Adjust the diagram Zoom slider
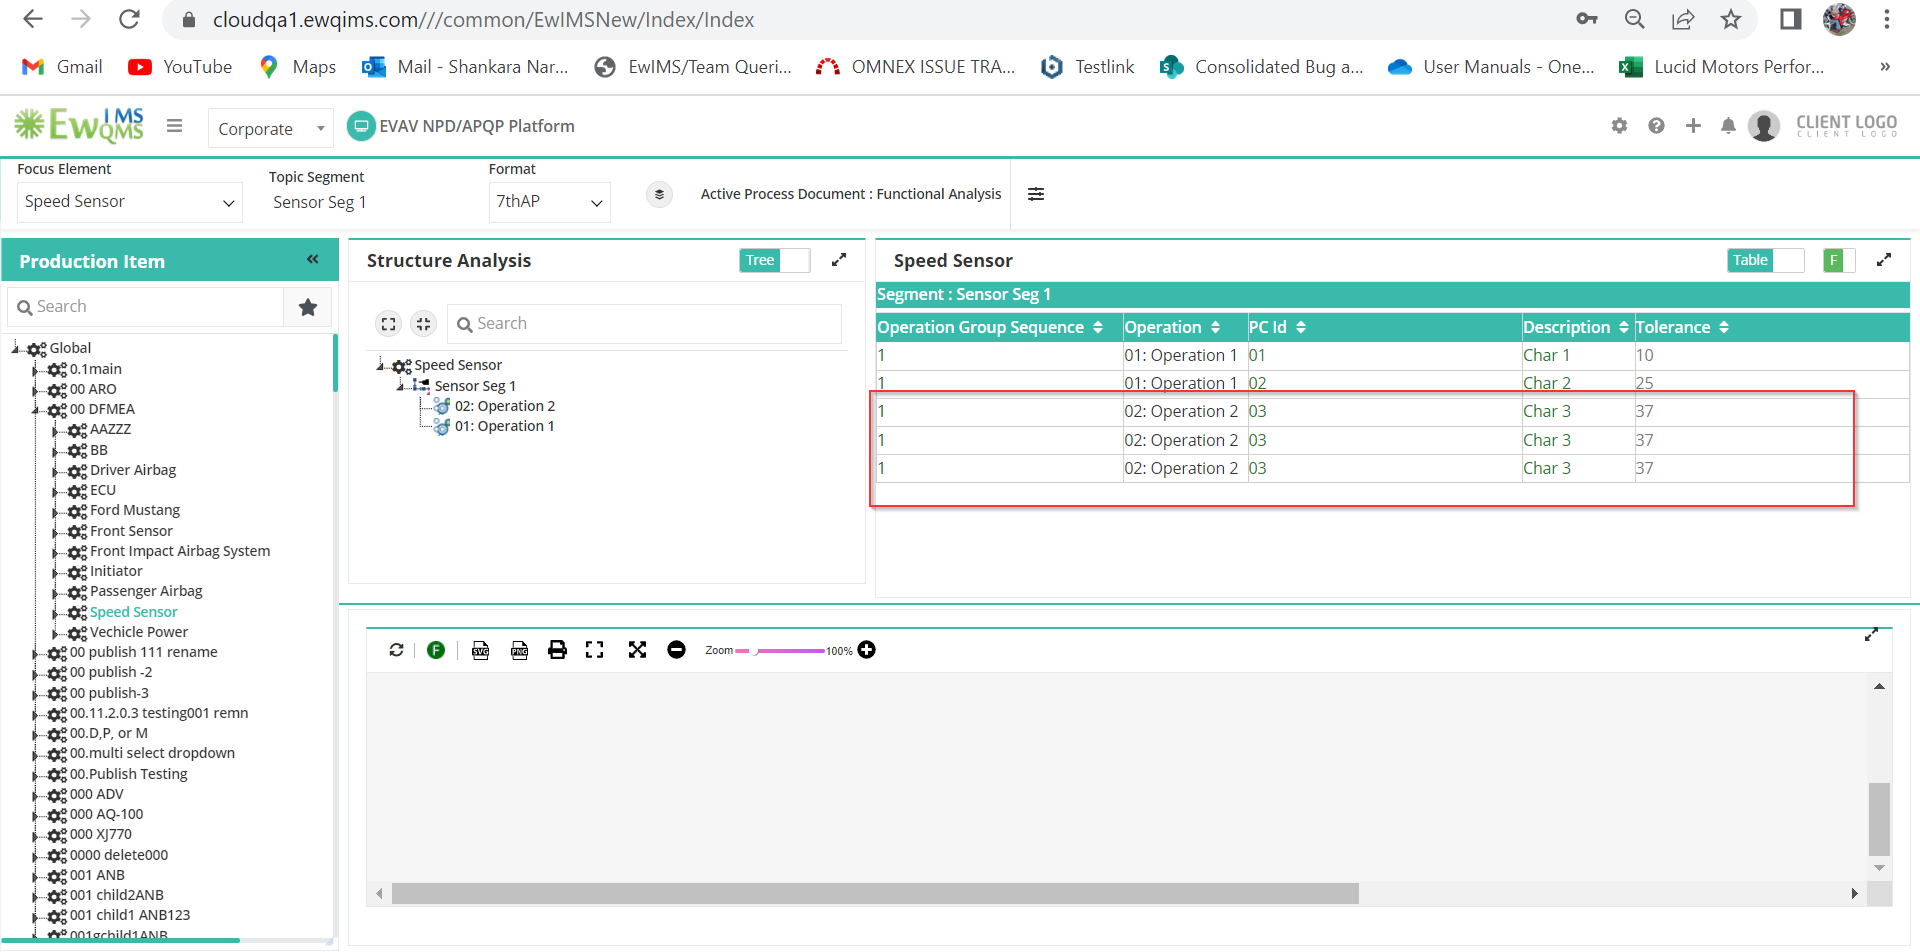The image size is (1920, 952). point(780,651)
